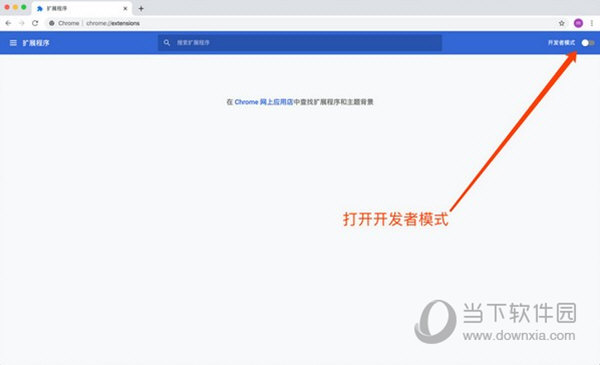This screenshot has height=365, width=600.
Task: Click the search magnifier icon
Action: tap(167, 42)
